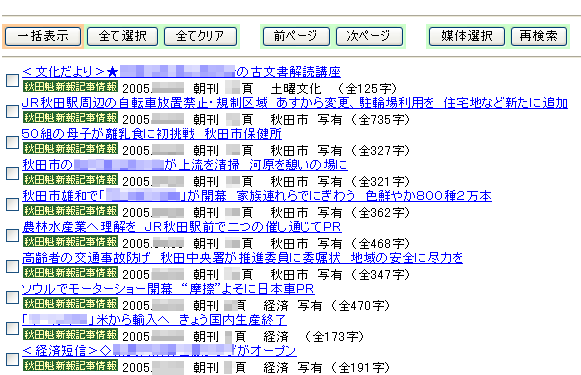Open link 50組の母子が離乳食に初挑戦

[x=152, y=134]
